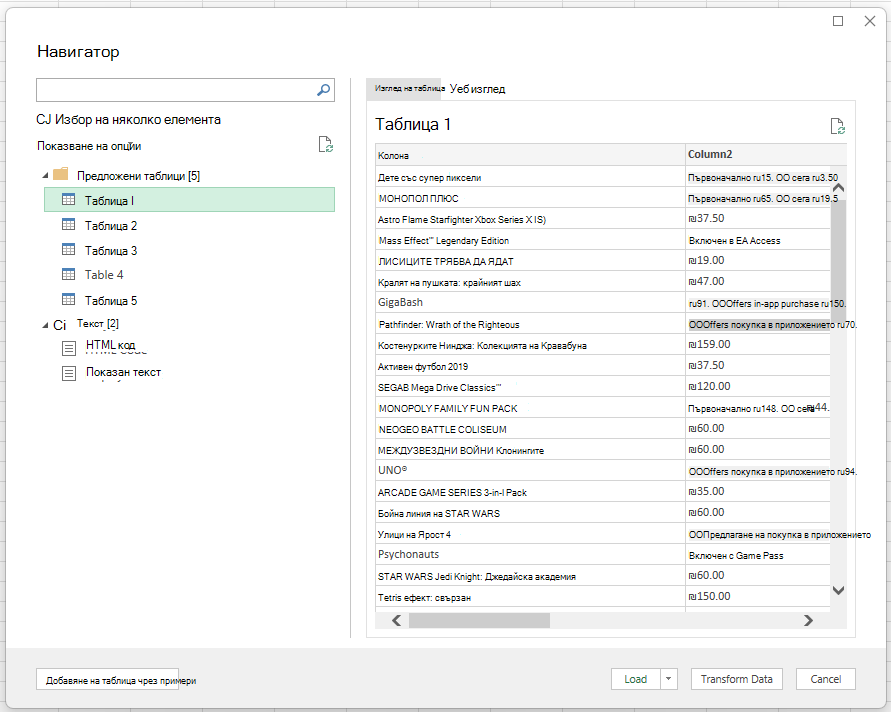Open the Load button dropdown arrow

click(x=669, y=679)
